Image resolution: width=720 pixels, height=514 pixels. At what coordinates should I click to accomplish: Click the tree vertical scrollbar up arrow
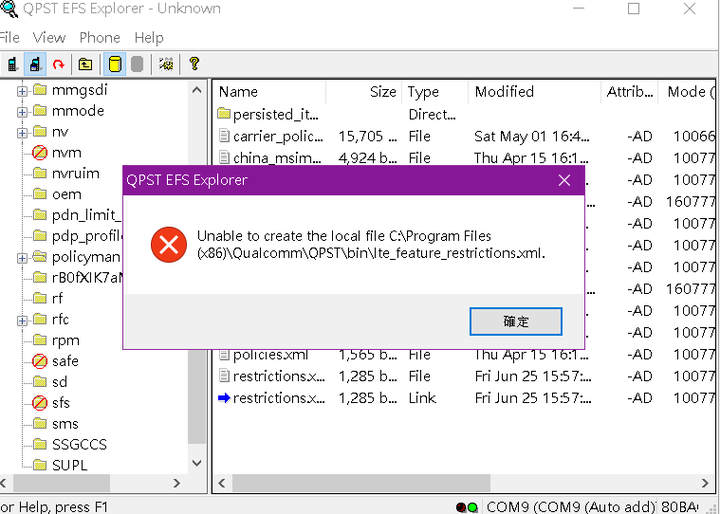(x=197, y=90)
